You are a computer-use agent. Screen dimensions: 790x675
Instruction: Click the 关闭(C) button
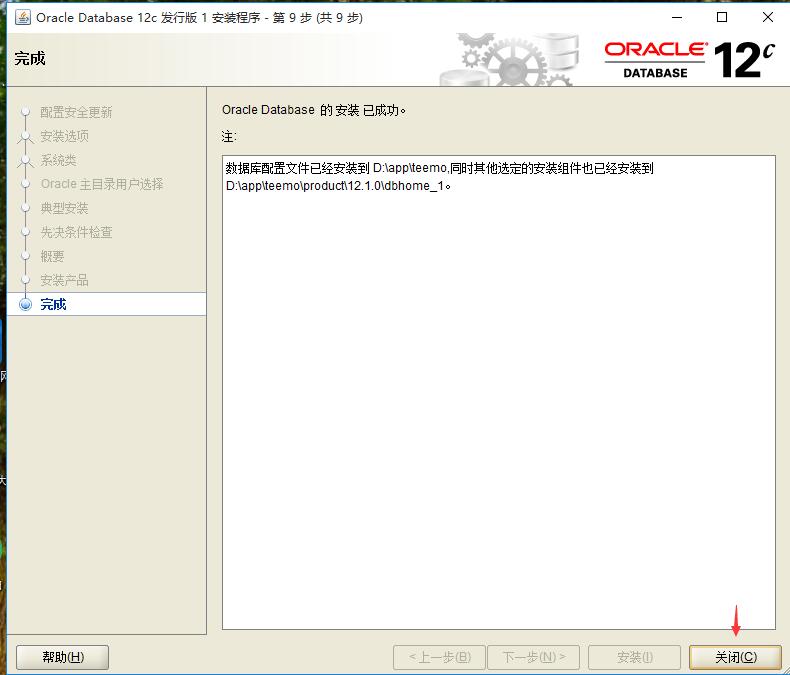coord(735,657)
